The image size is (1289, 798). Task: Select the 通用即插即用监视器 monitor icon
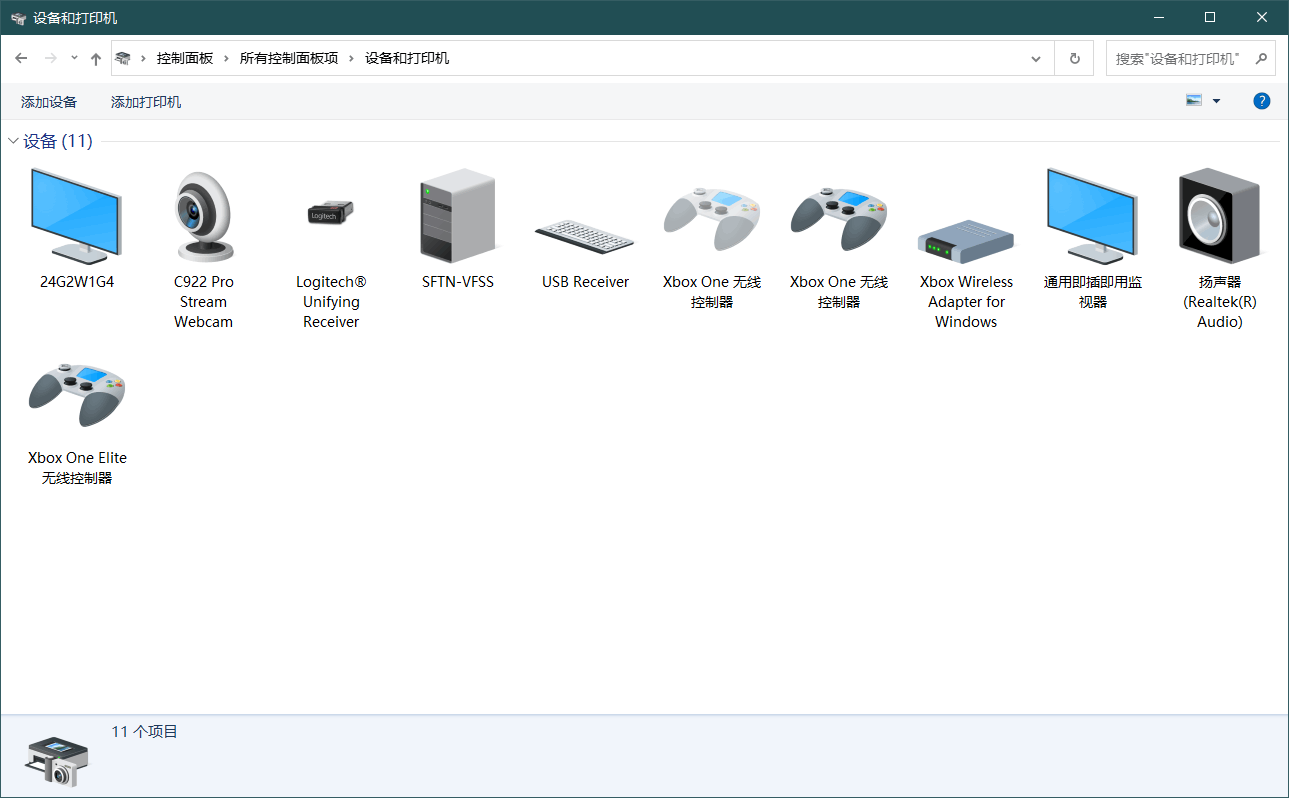1093,216
